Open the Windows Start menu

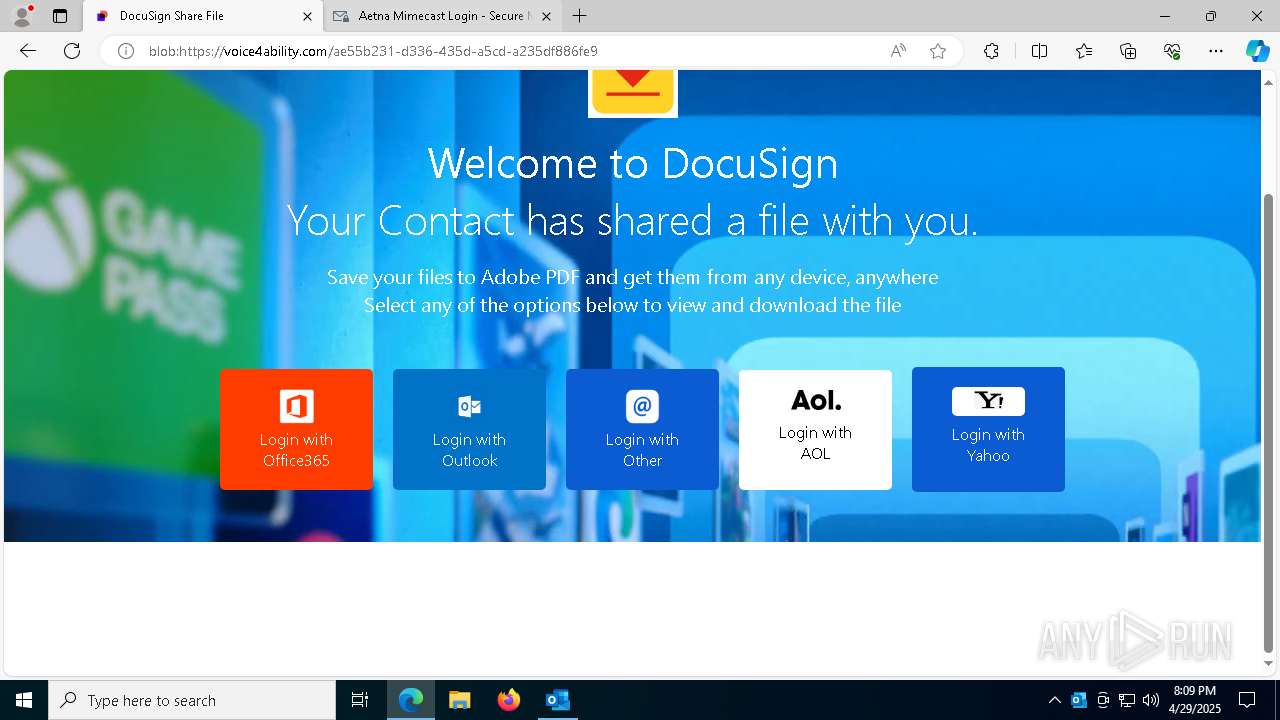tap(24, 700)
